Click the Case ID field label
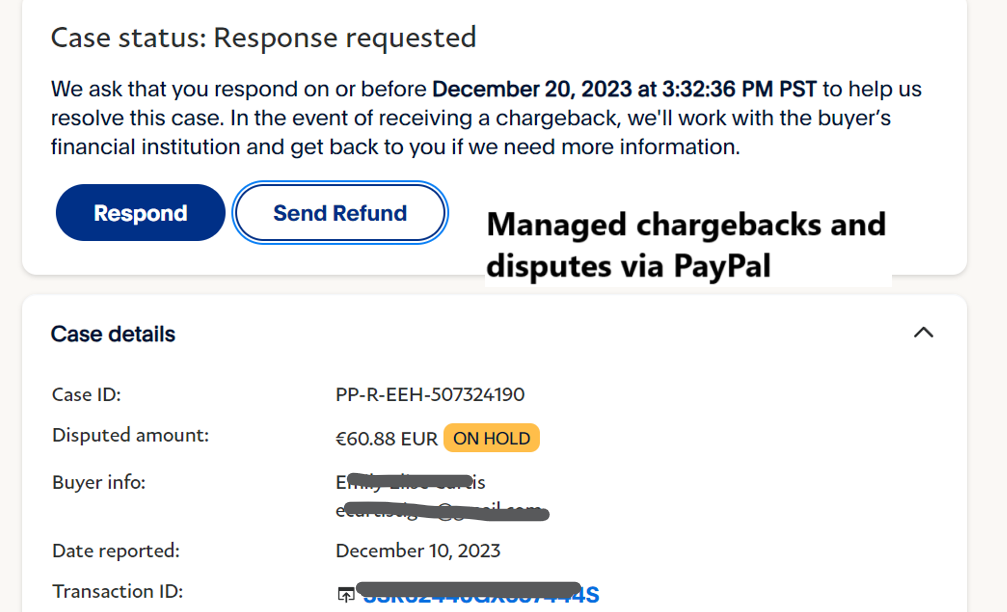Viewport: 1007px width, 612px height. click(x=86, y=395)
